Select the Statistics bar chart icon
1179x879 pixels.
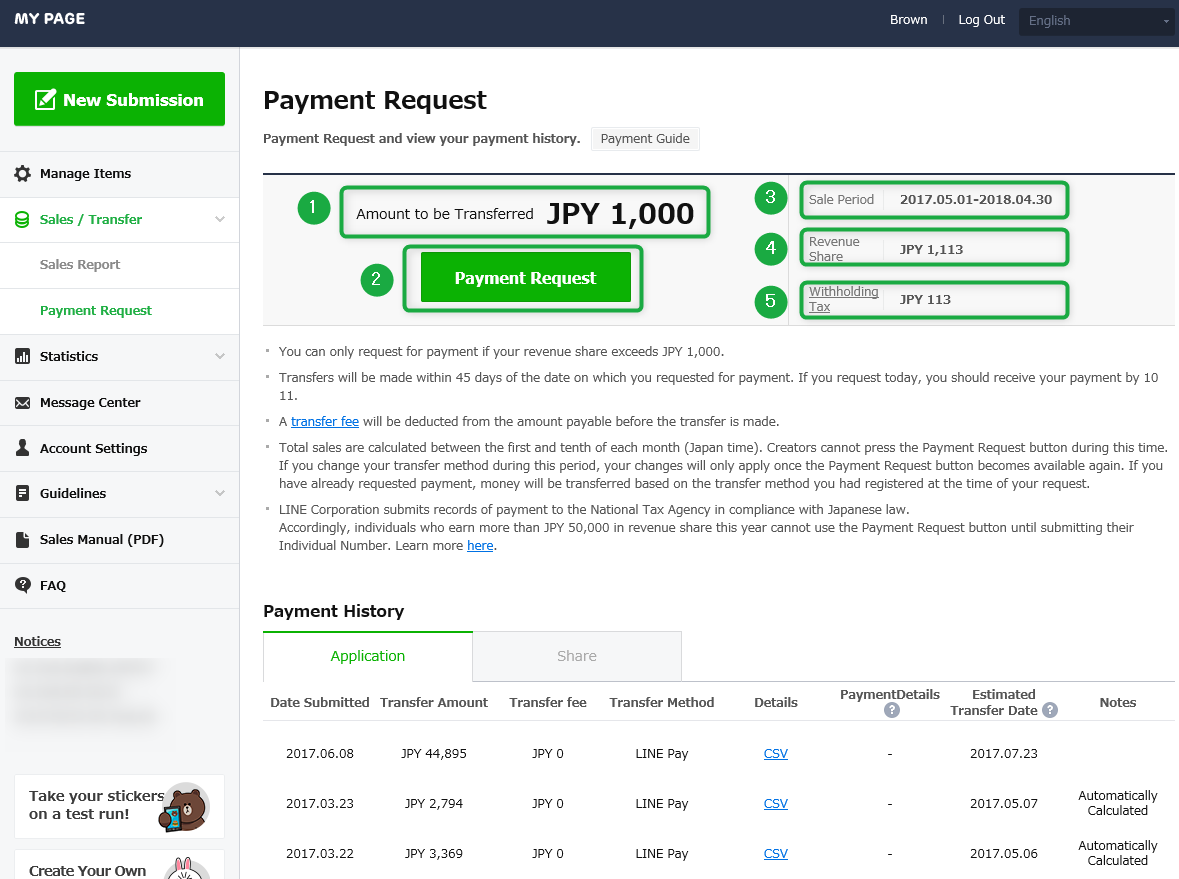pyautogui.click(x=22, y=356)
